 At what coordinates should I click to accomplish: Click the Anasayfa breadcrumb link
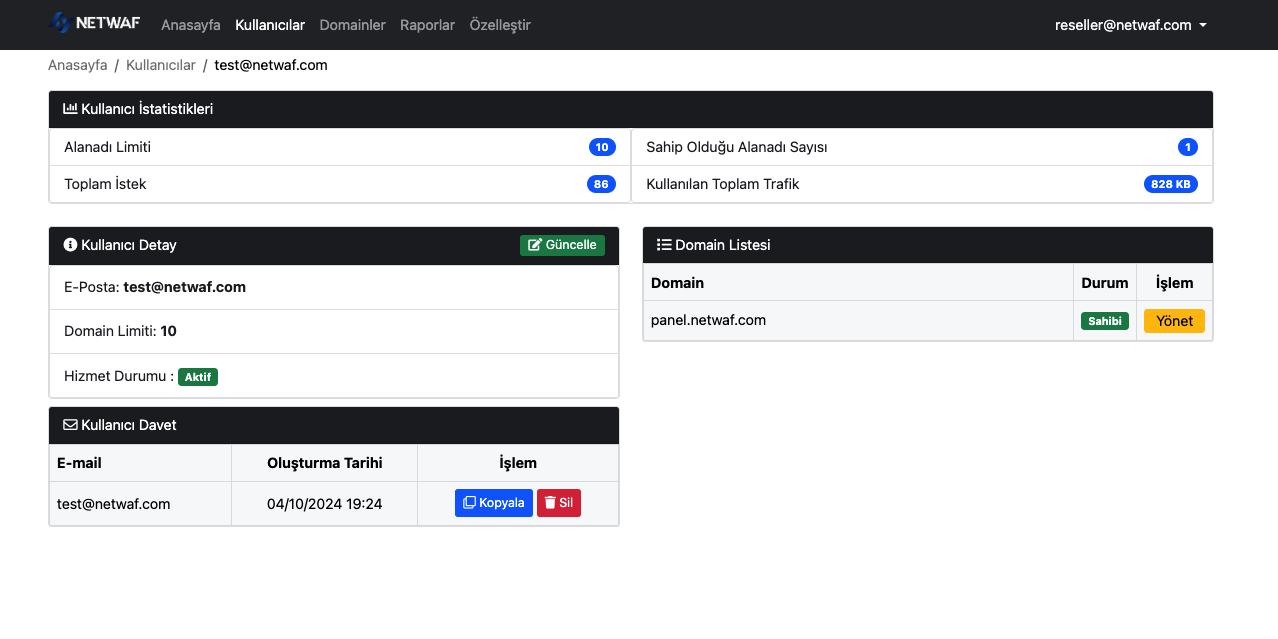[78, 65]
